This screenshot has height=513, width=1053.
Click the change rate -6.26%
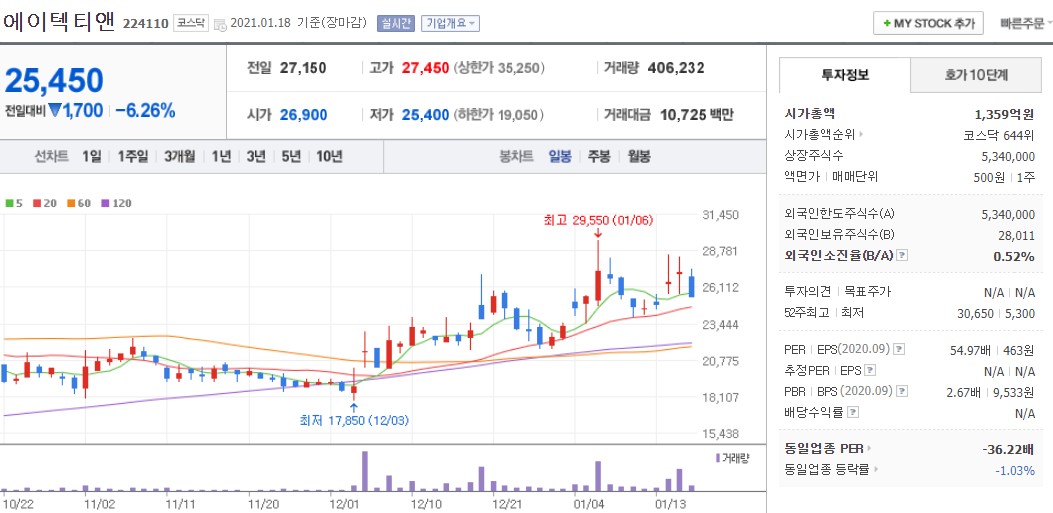click(145, 111)
